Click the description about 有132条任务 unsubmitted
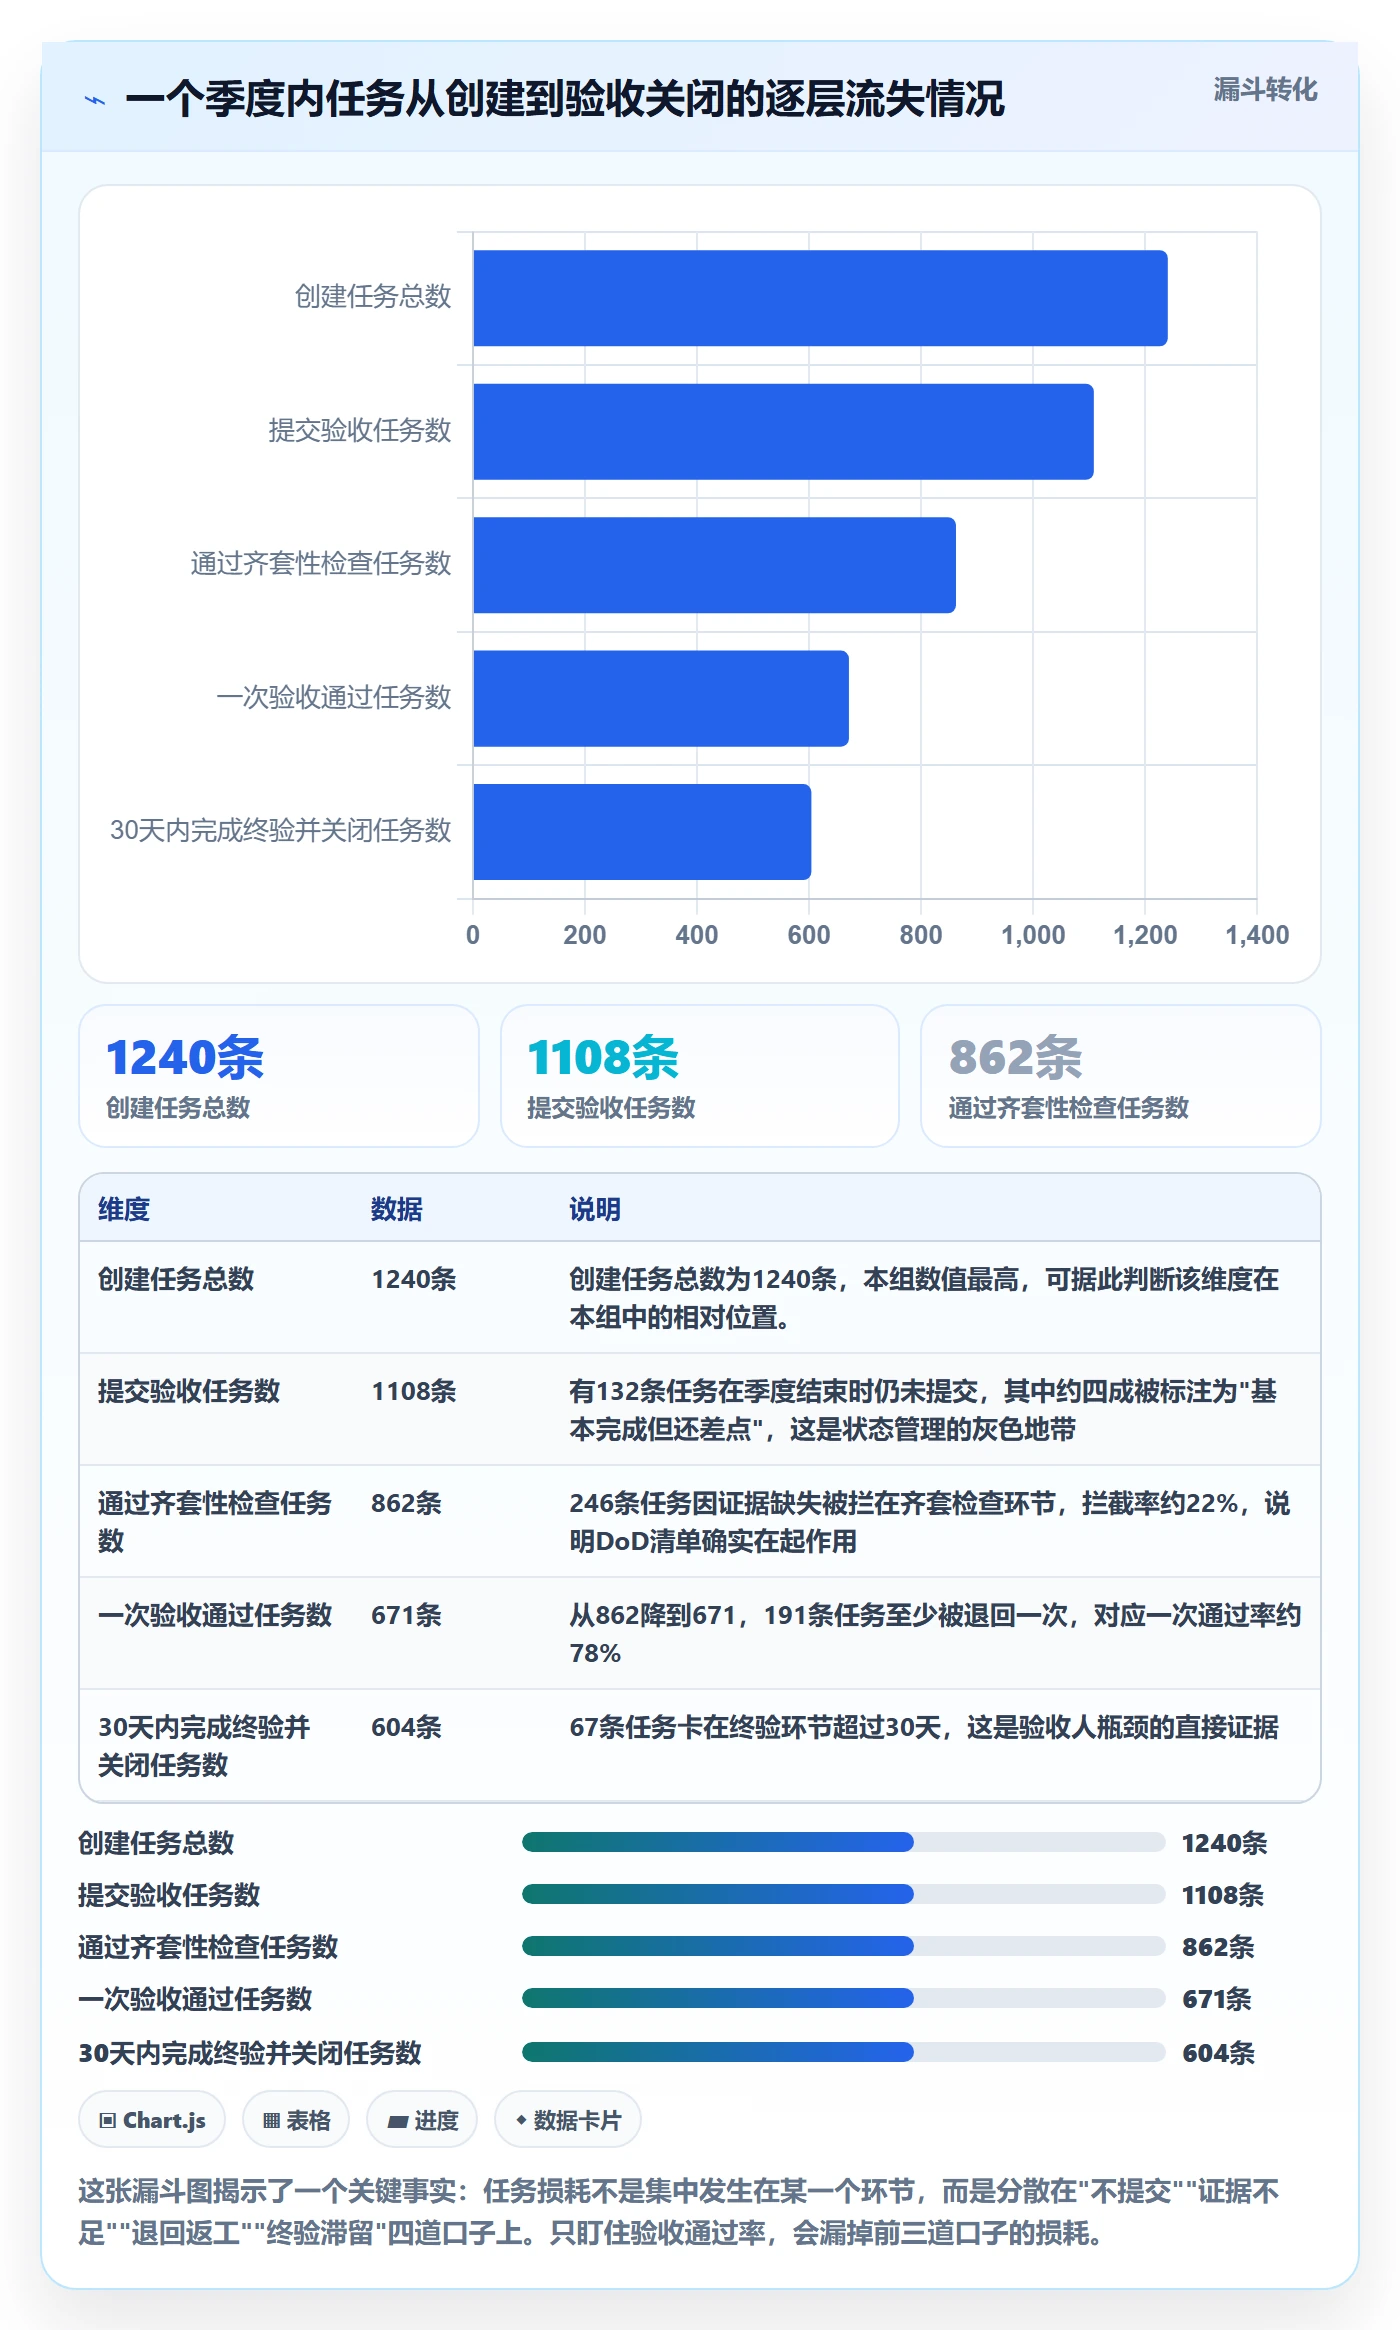The height and width of the screenshot is (2330, 1400). click(923, 1410)
